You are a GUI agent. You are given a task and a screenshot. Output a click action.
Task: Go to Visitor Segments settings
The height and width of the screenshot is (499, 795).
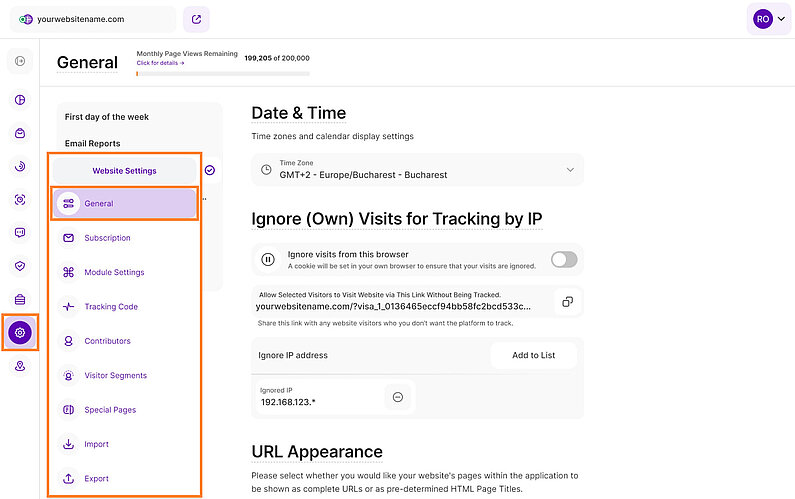pos(115,375)
